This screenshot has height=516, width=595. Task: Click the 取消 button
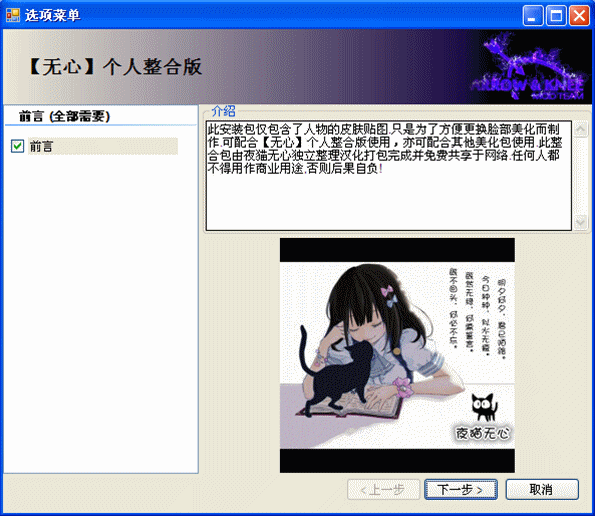point(542,489)
